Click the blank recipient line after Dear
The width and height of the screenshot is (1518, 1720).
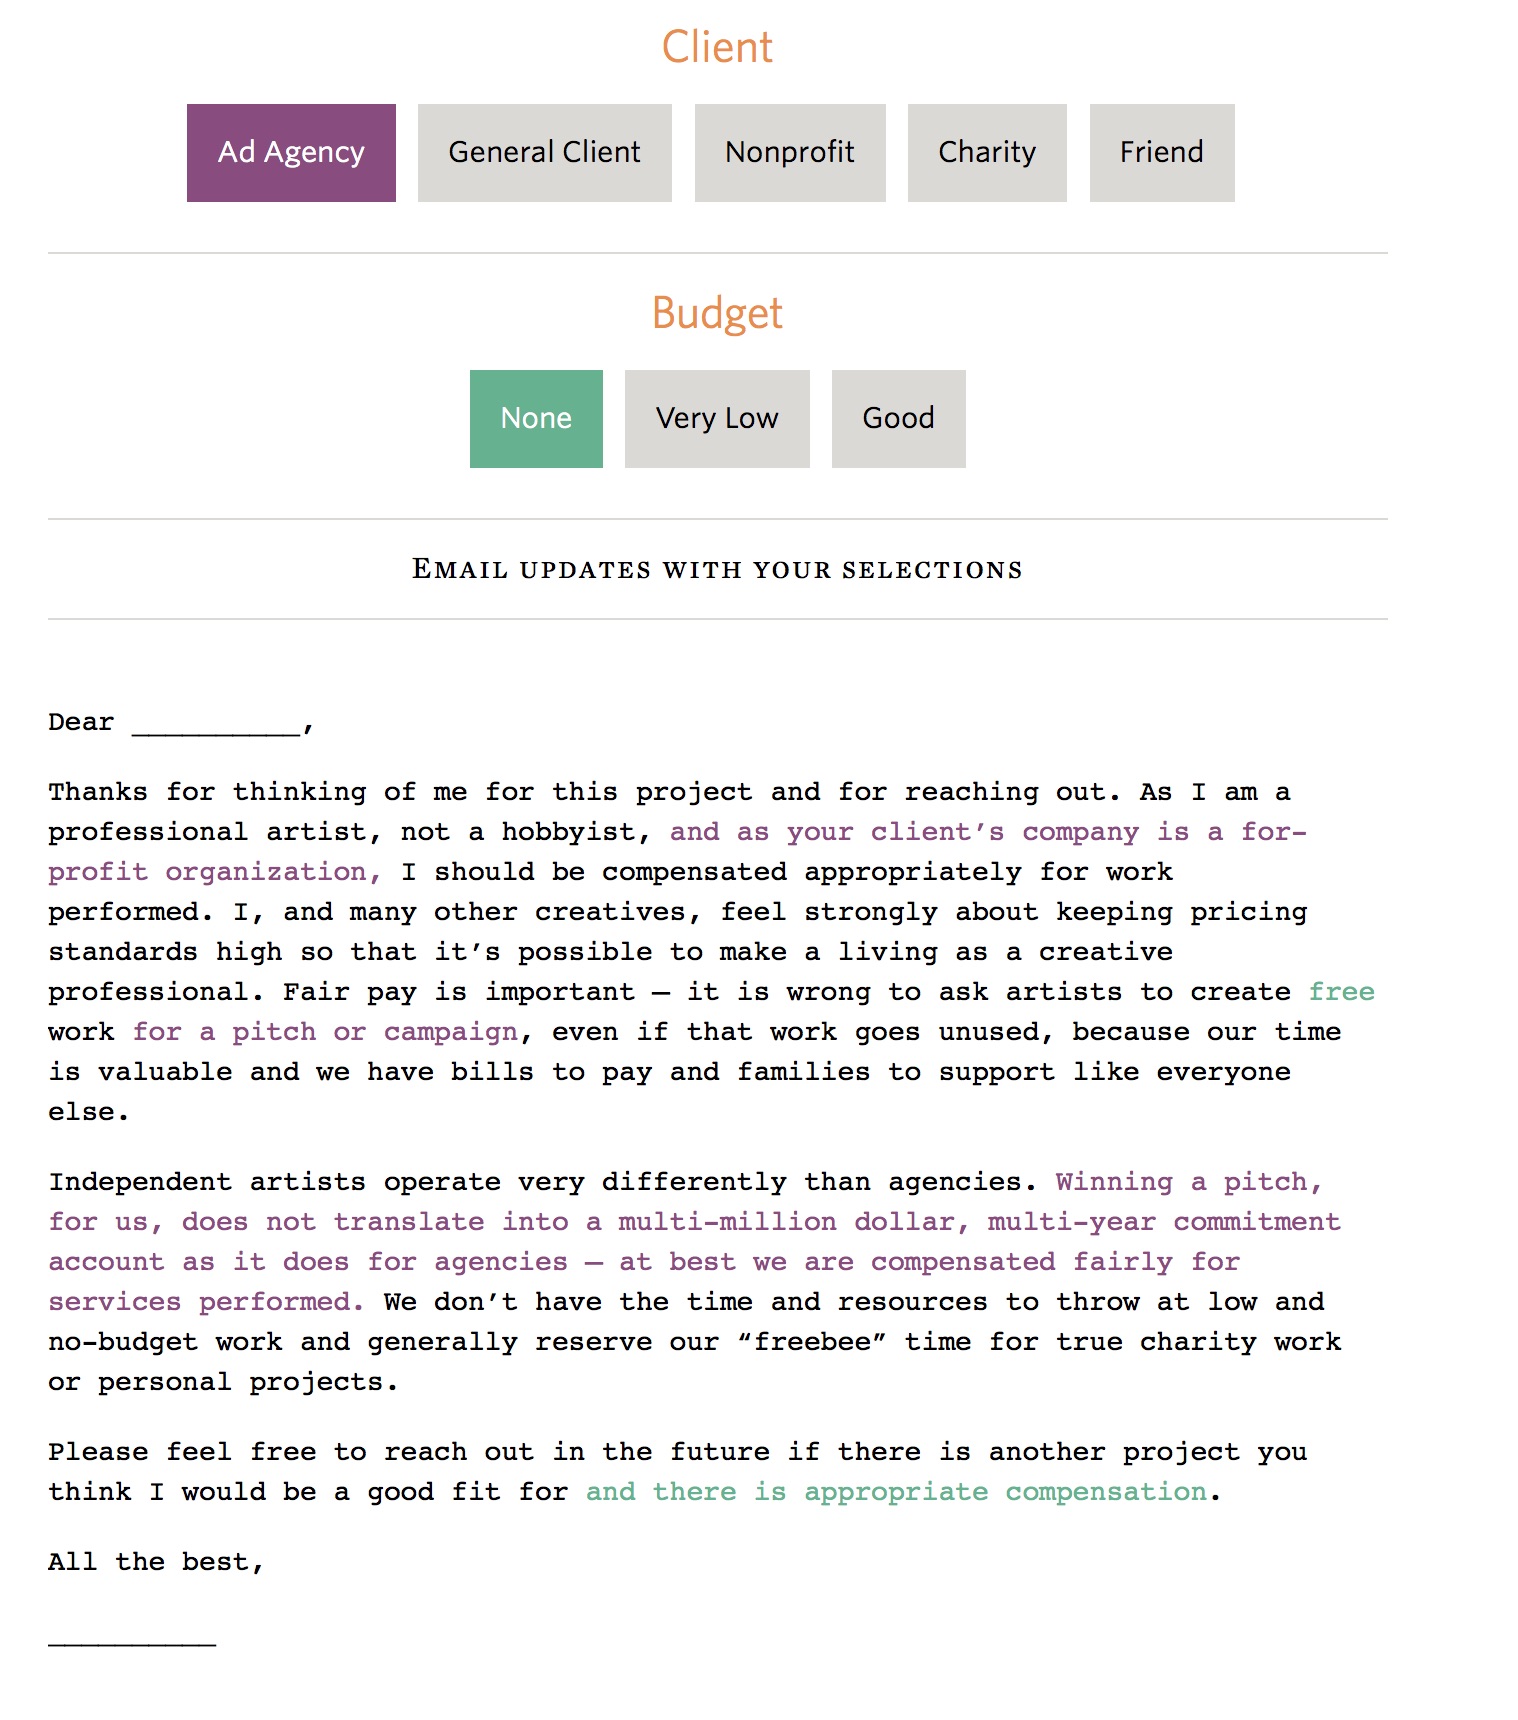point(216,726)
